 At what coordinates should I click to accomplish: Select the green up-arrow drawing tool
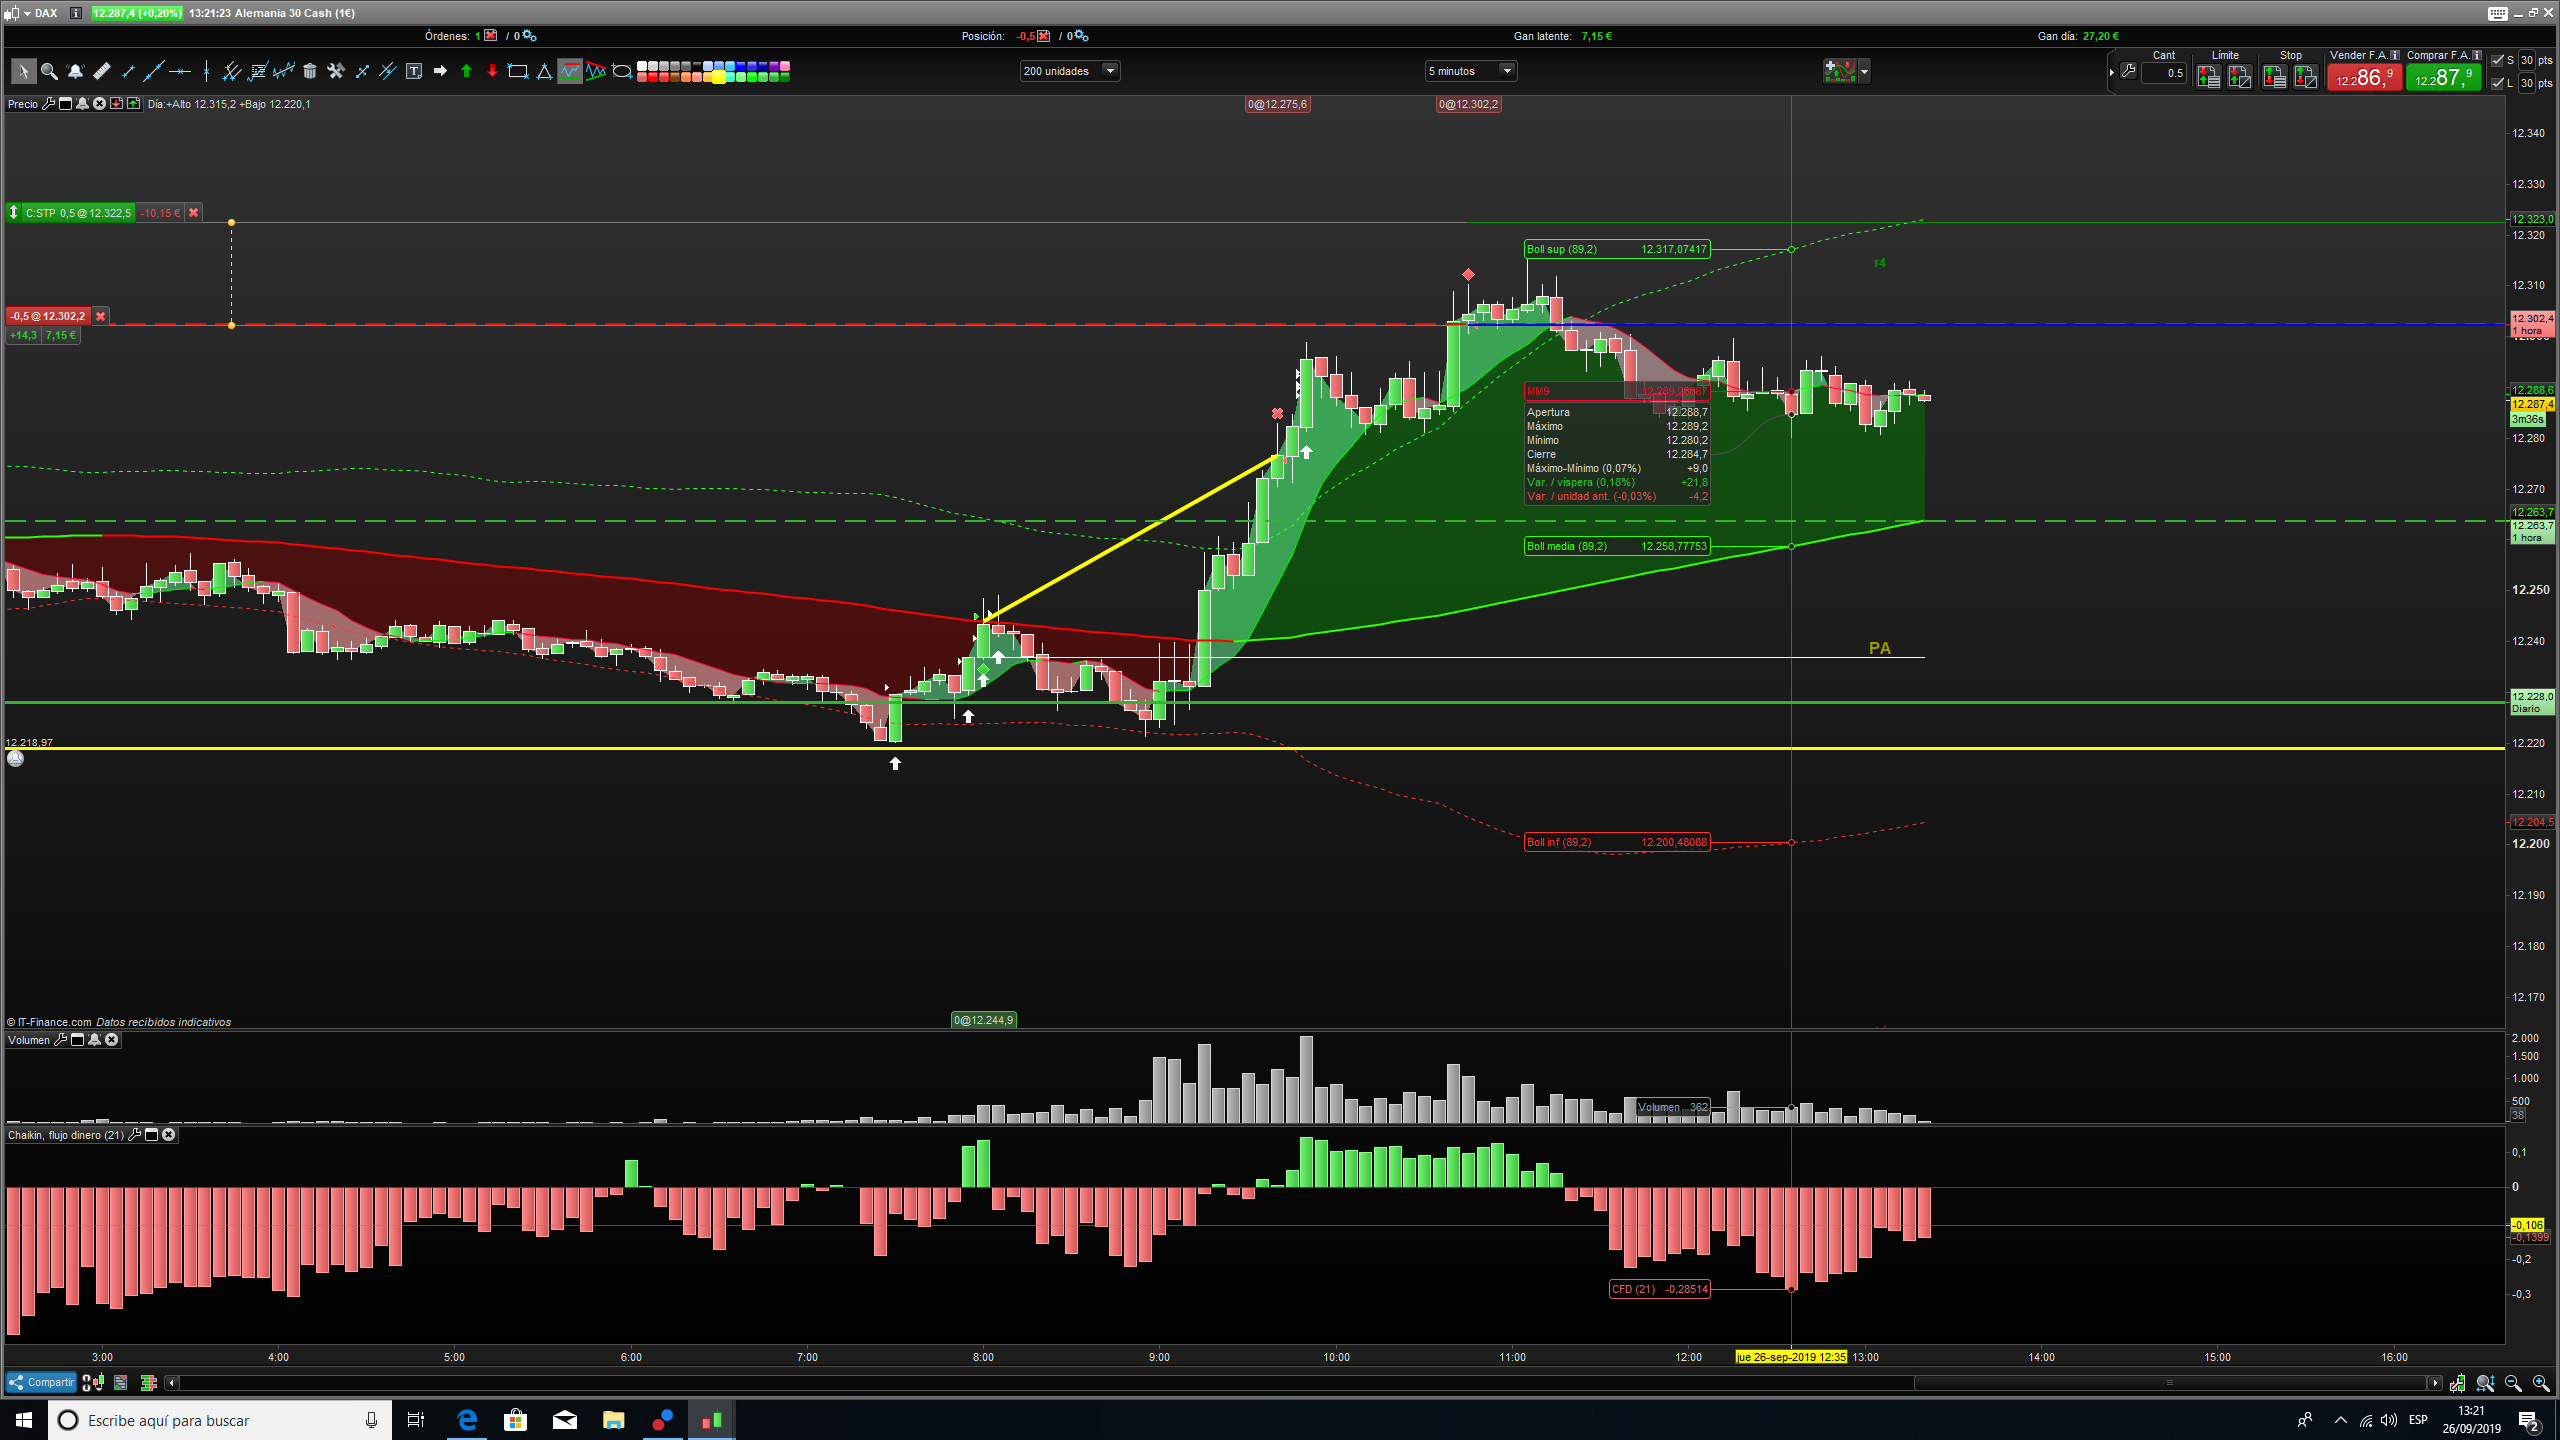466,71
